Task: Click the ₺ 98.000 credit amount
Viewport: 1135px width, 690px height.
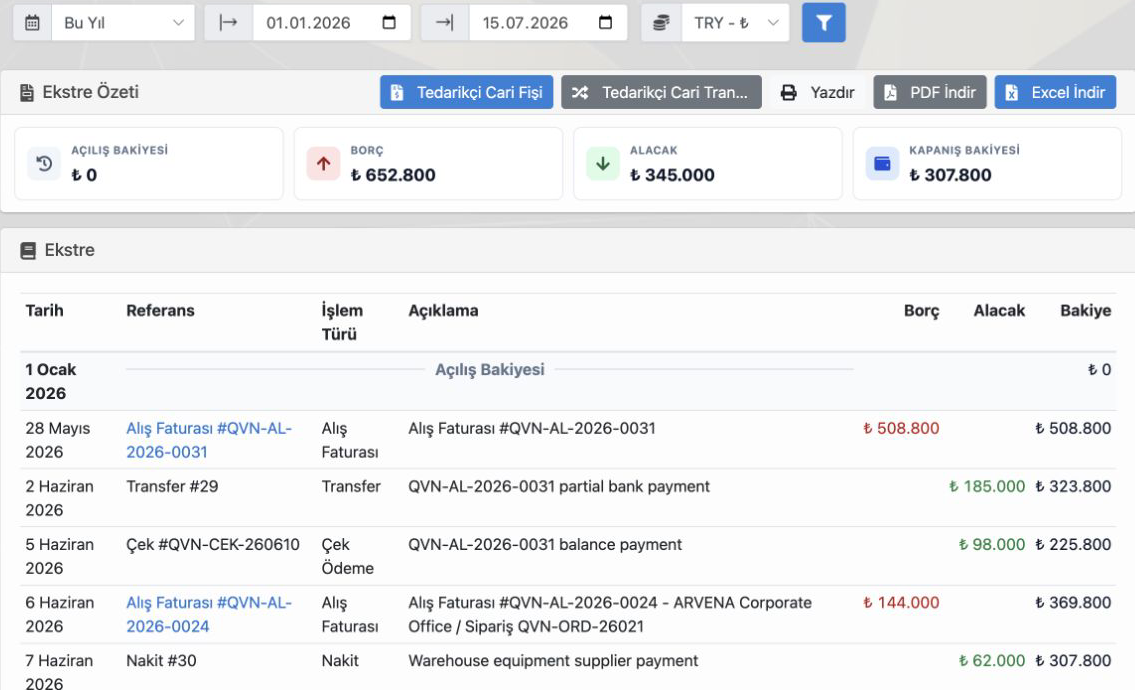Action: (992, 544)
